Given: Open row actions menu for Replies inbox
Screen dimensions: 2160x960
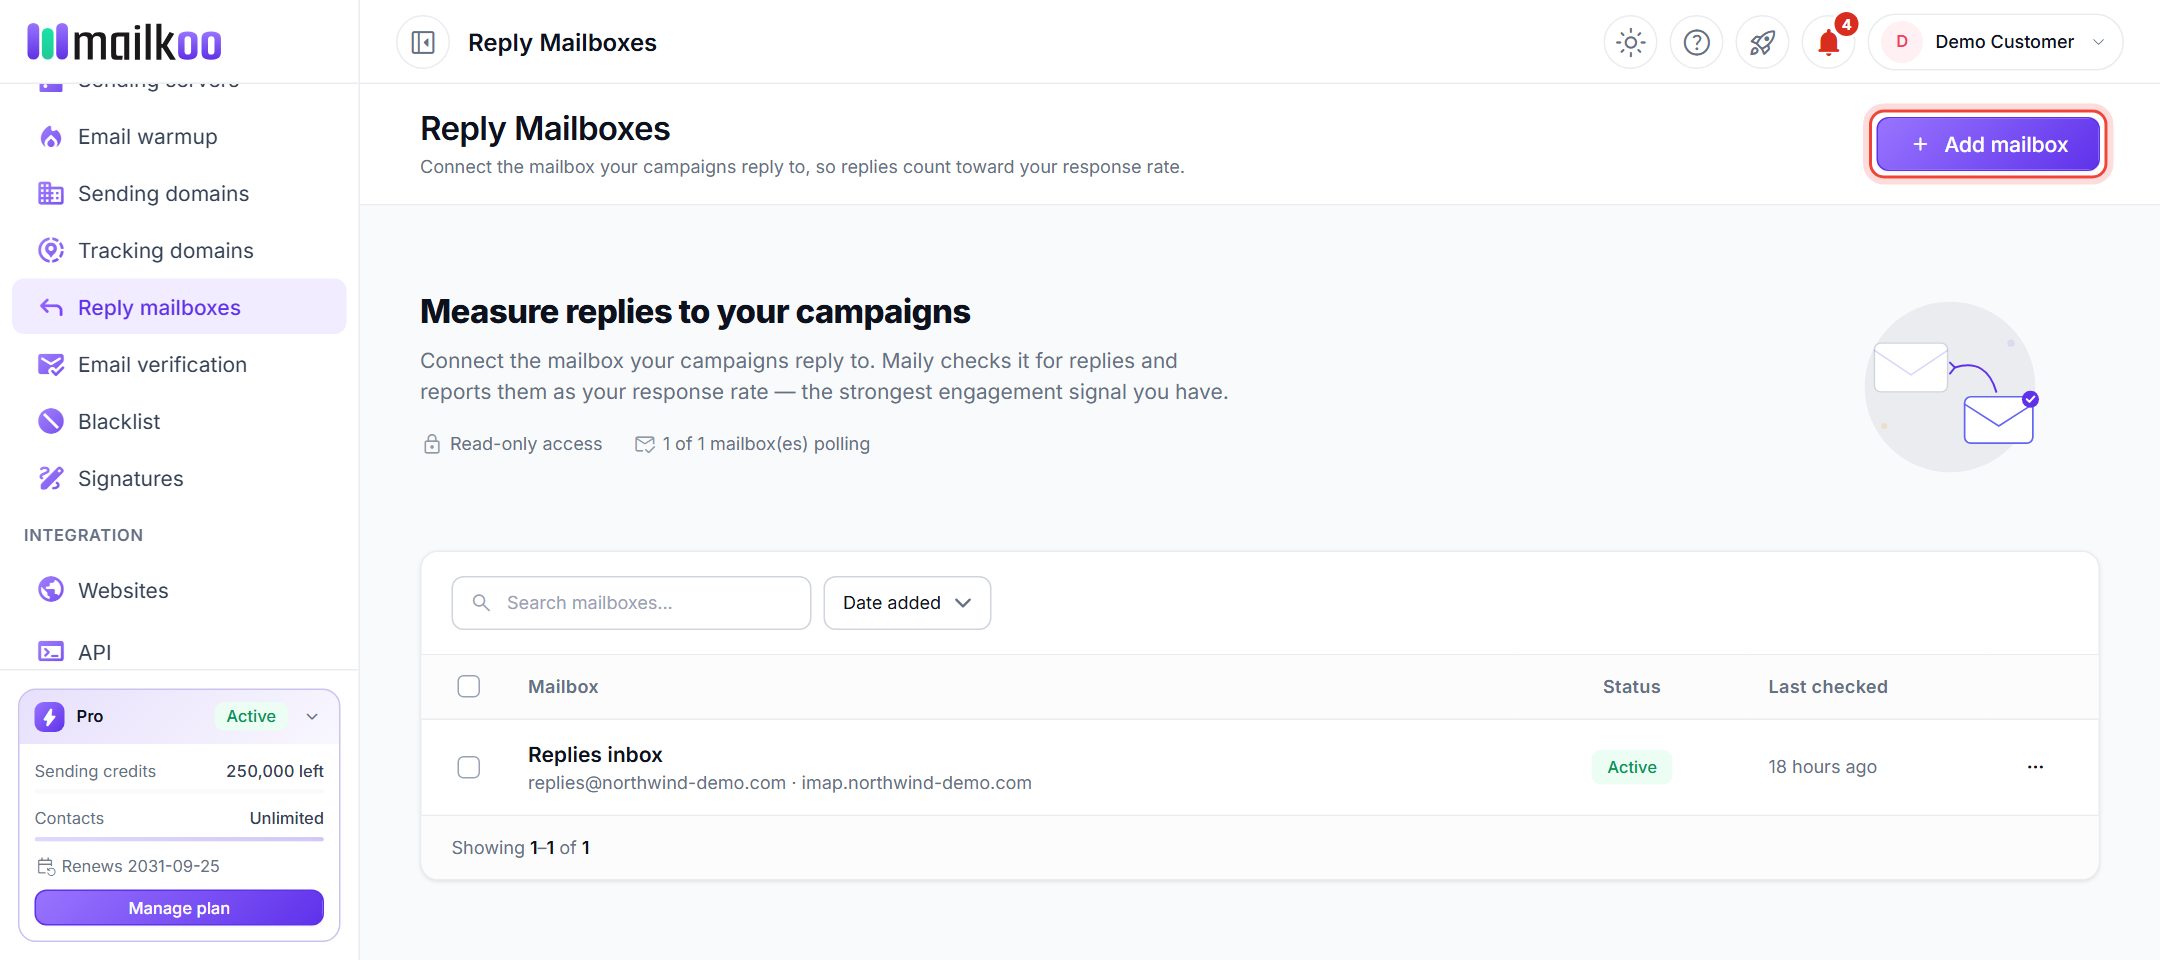Looking at the screenshot, I should tap(2035, 767).
